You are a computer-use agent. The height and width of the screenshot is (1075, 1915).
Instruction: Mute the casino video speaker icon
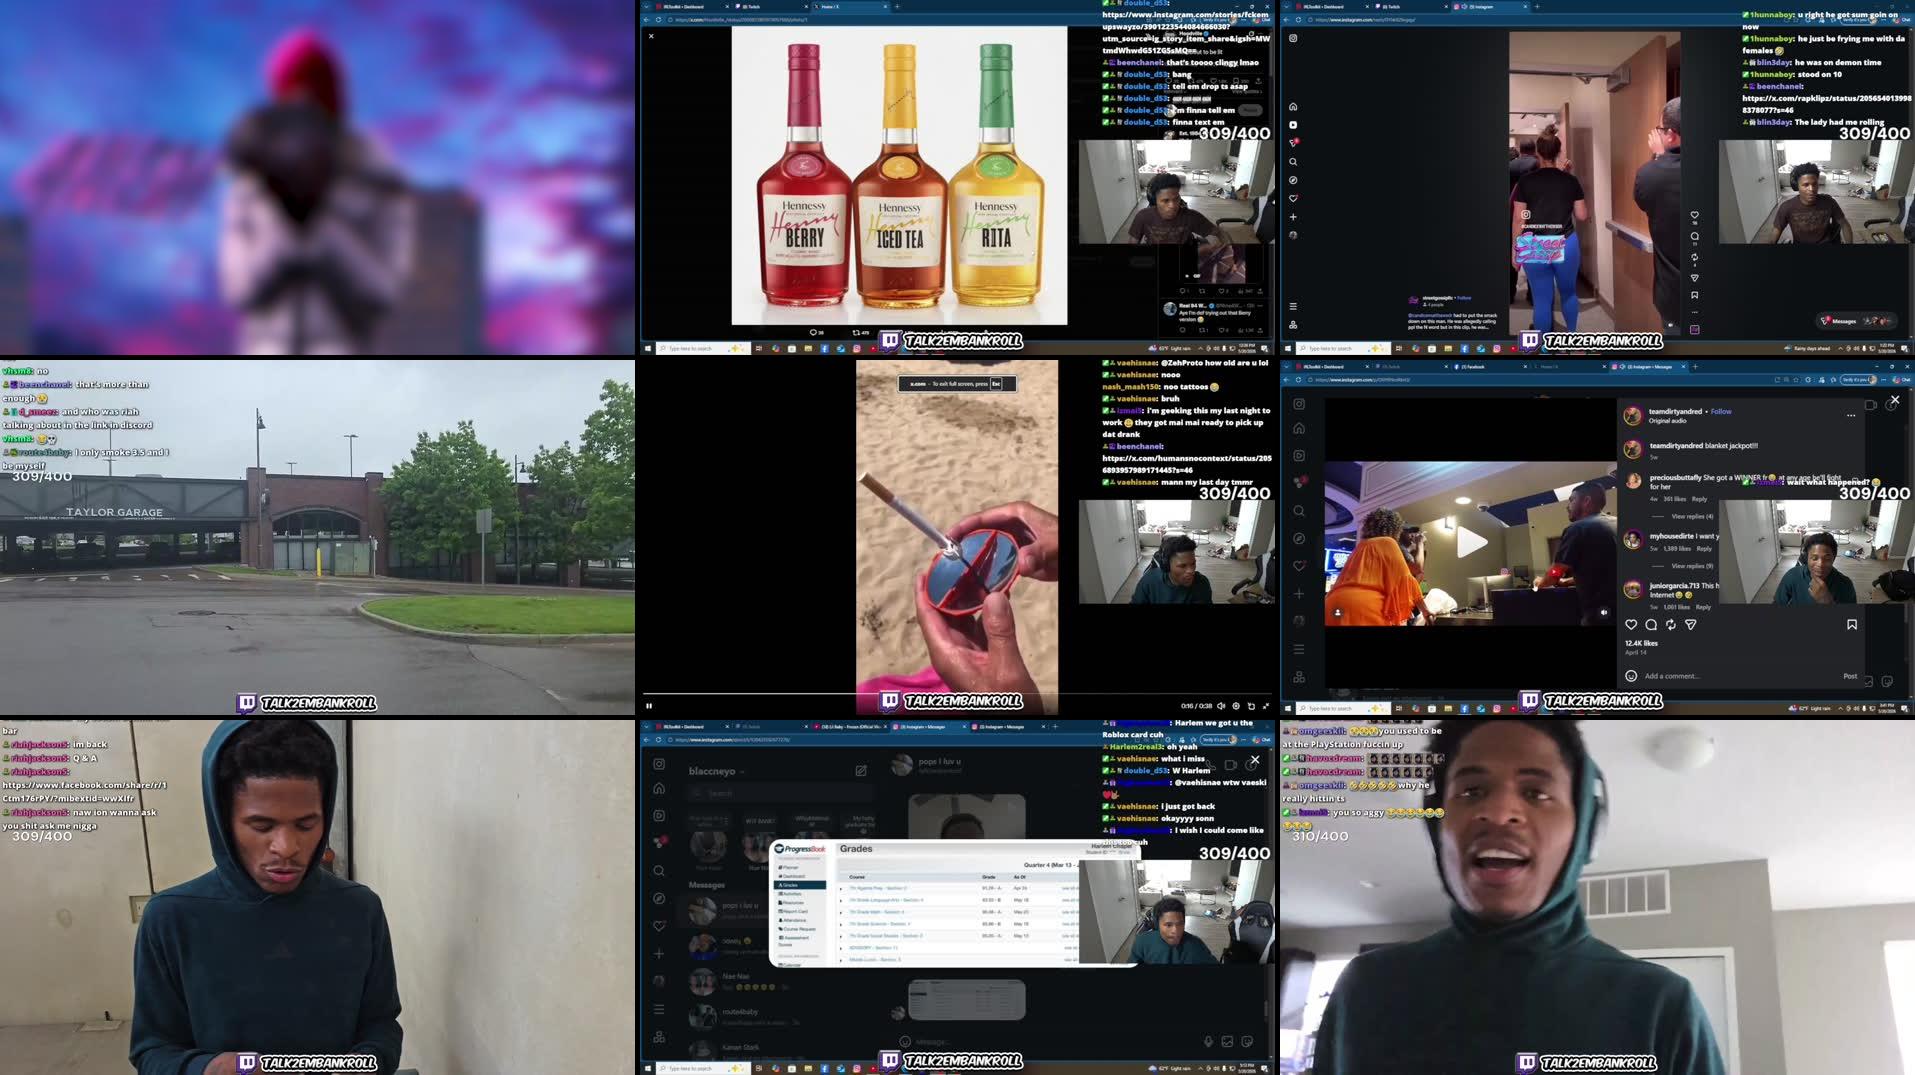1604,612
